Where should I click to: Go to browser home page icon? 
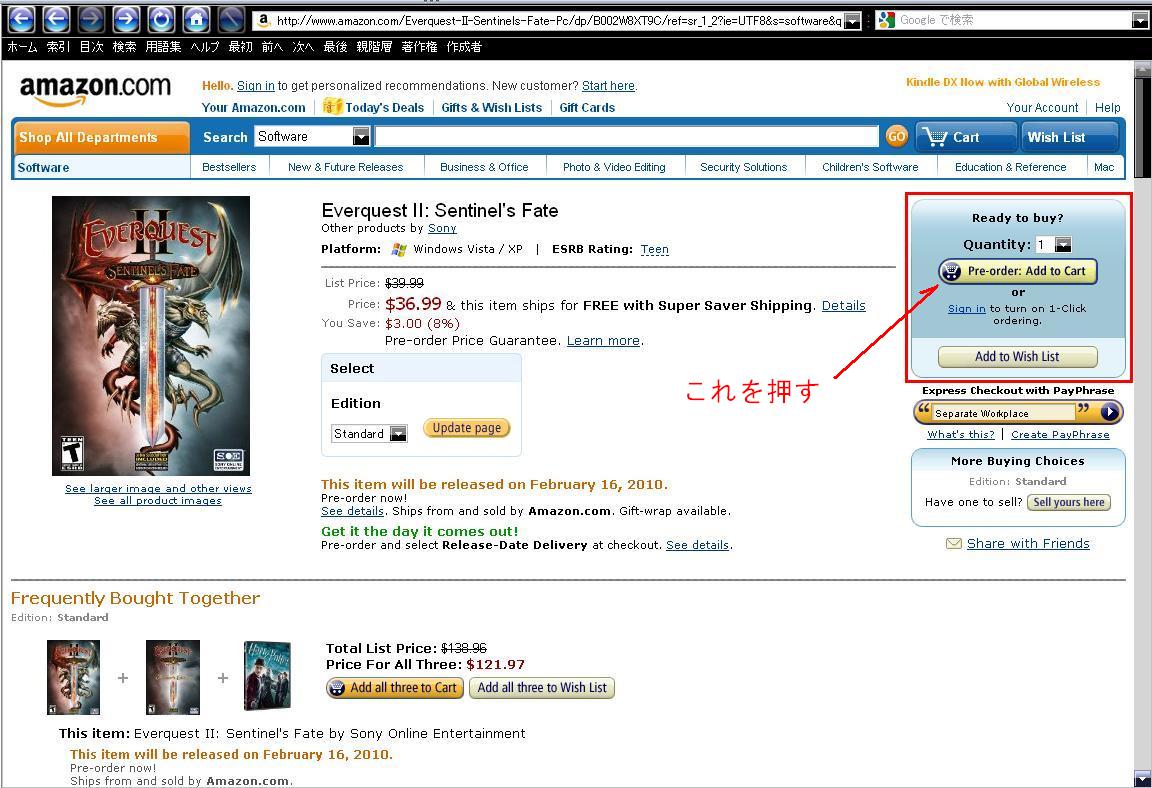[195, 19]
